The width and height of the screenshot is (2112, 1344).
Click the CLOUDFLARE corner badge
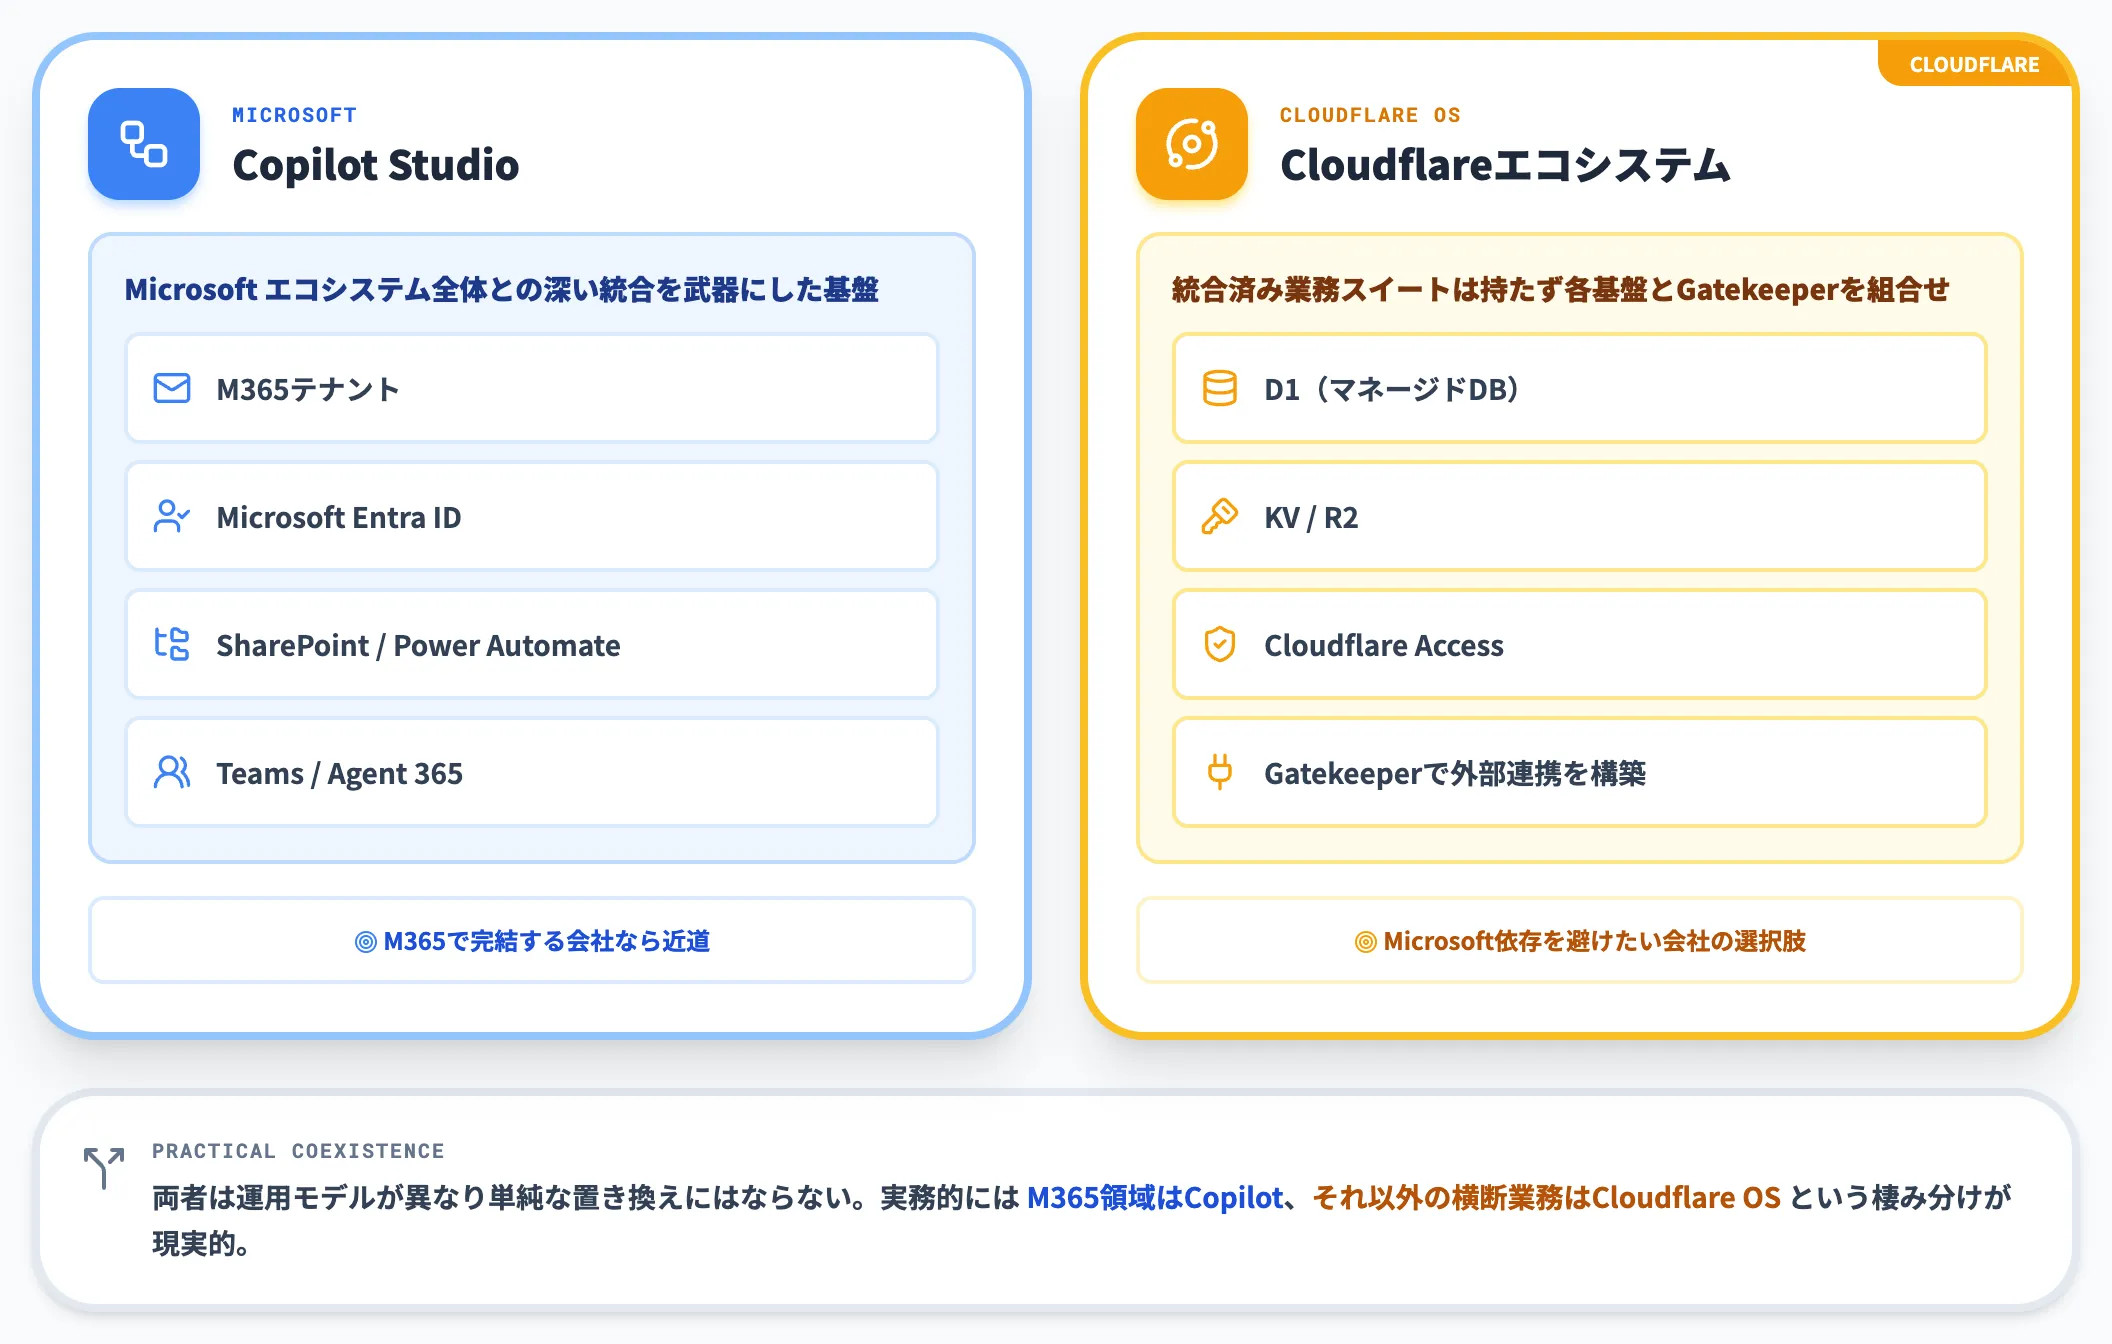pyautogui.click(x=1974, y=64)
